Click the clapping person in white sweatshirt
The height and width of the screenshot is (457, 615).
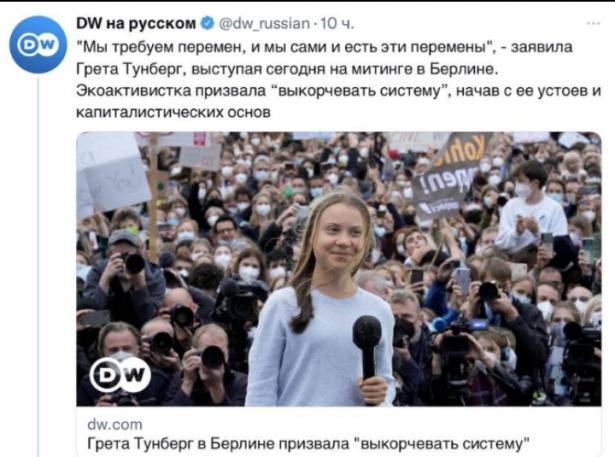tap(531, 205)
